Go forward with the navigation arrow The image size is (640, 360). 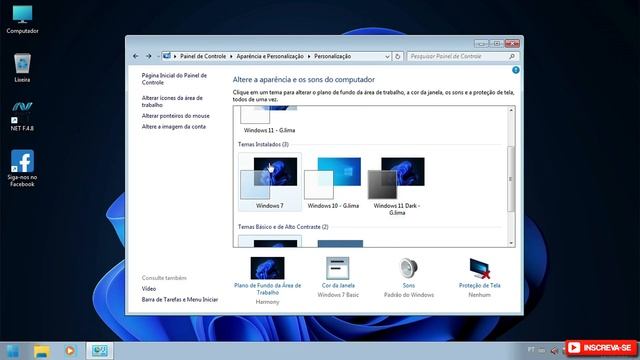coord(149,56)
